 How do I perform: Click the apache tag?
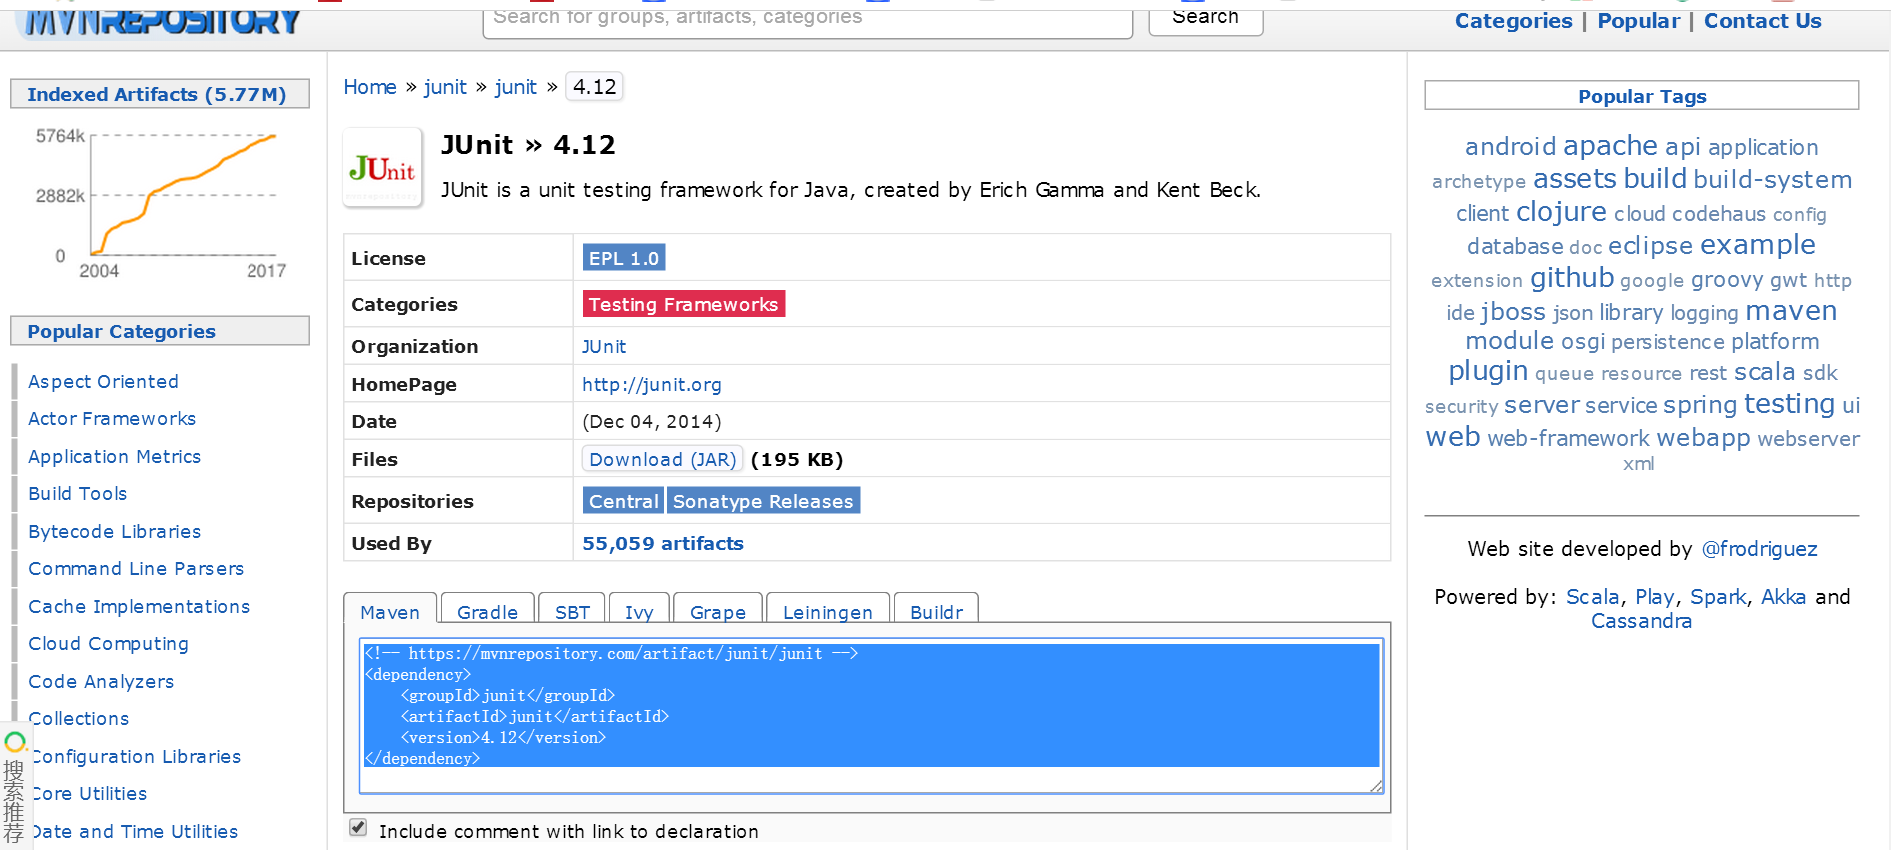click(x=1610, y=146)
